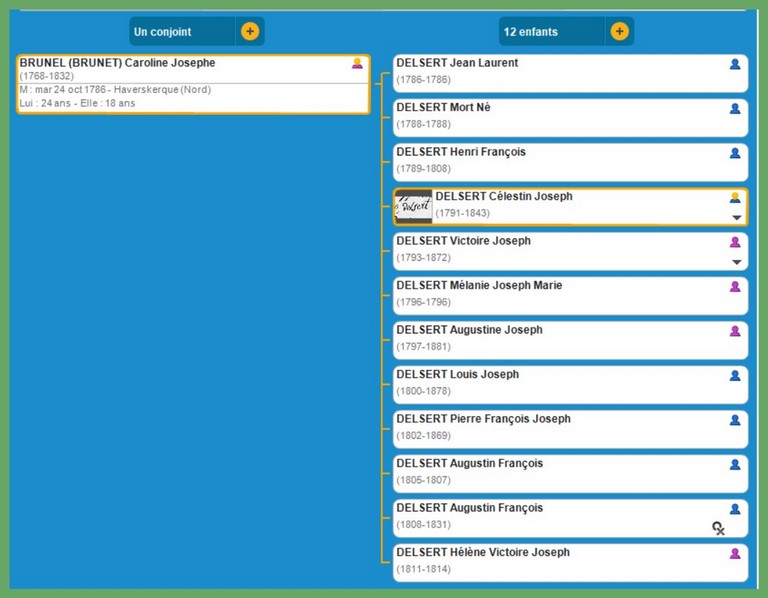Click the female icon for Augustine Joseph
Viewport: 768px width, 598px height.
[735, 331]
